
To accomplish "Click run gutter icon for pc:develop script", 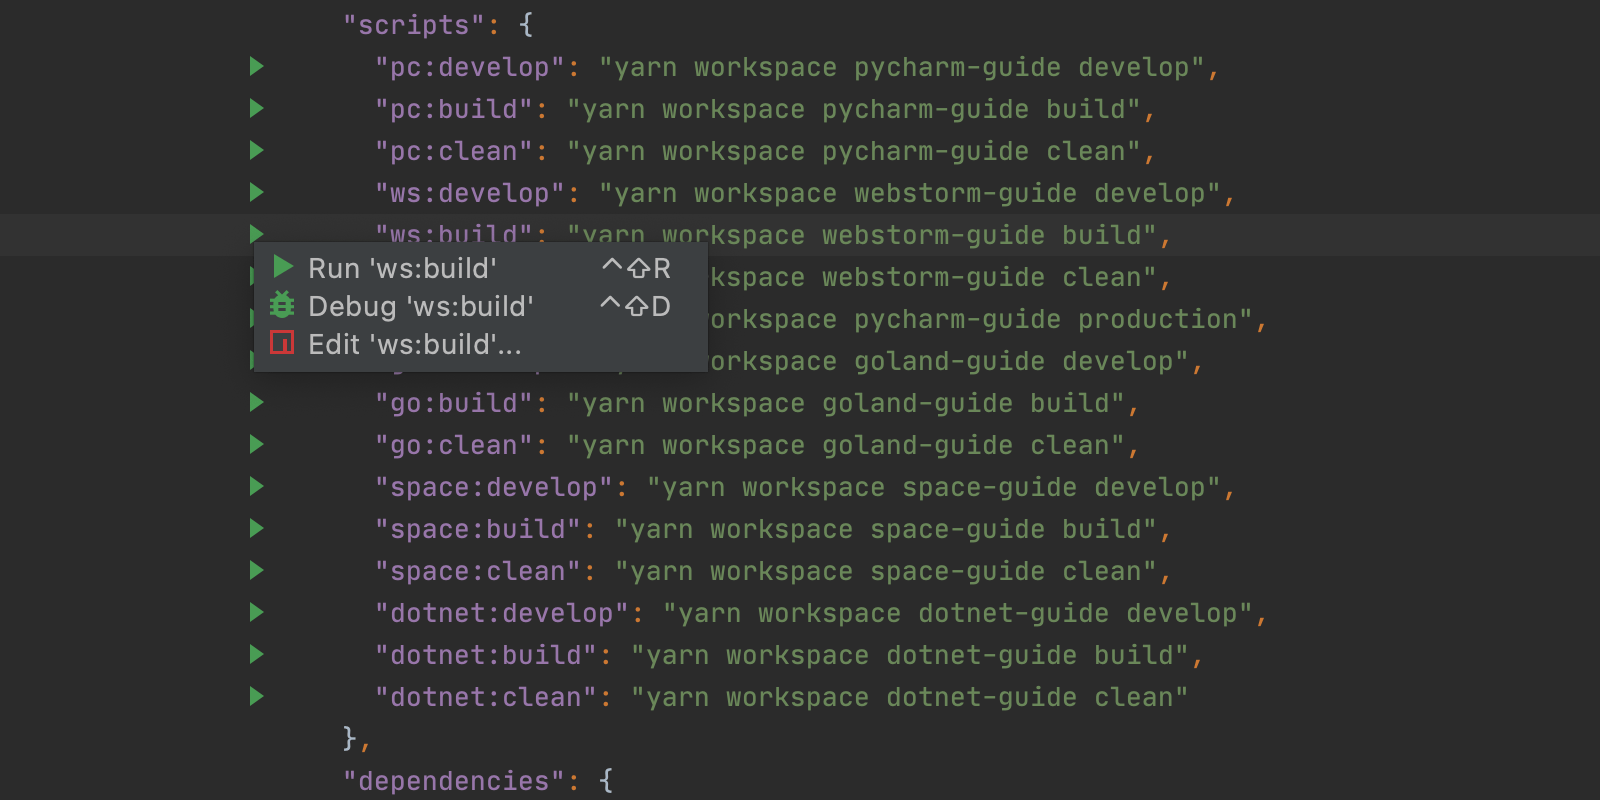I will tap(256, 67).
